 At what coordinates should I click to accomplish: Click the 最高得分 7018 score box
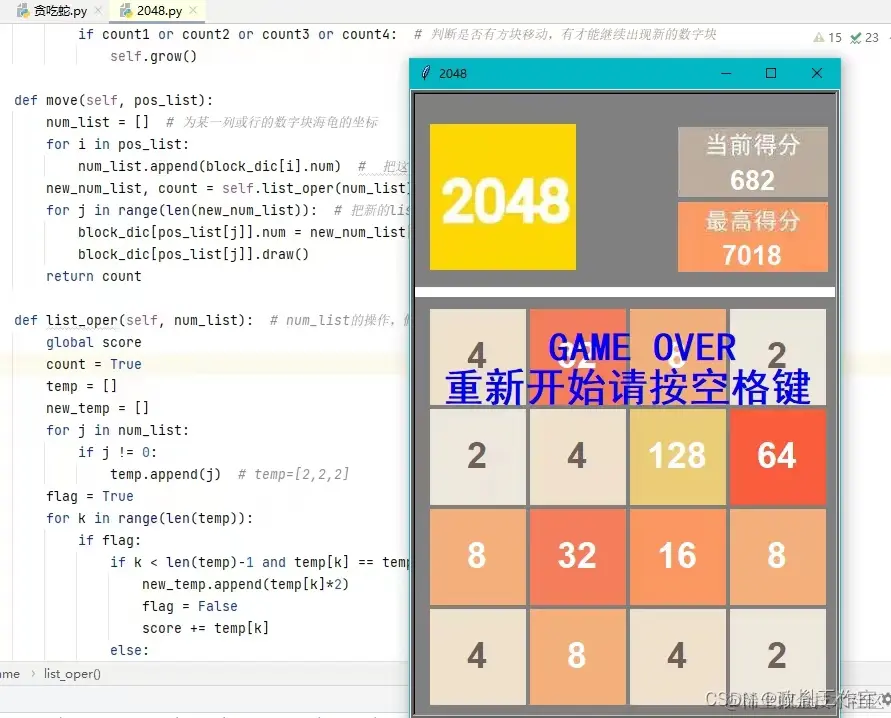click(753, 237)
